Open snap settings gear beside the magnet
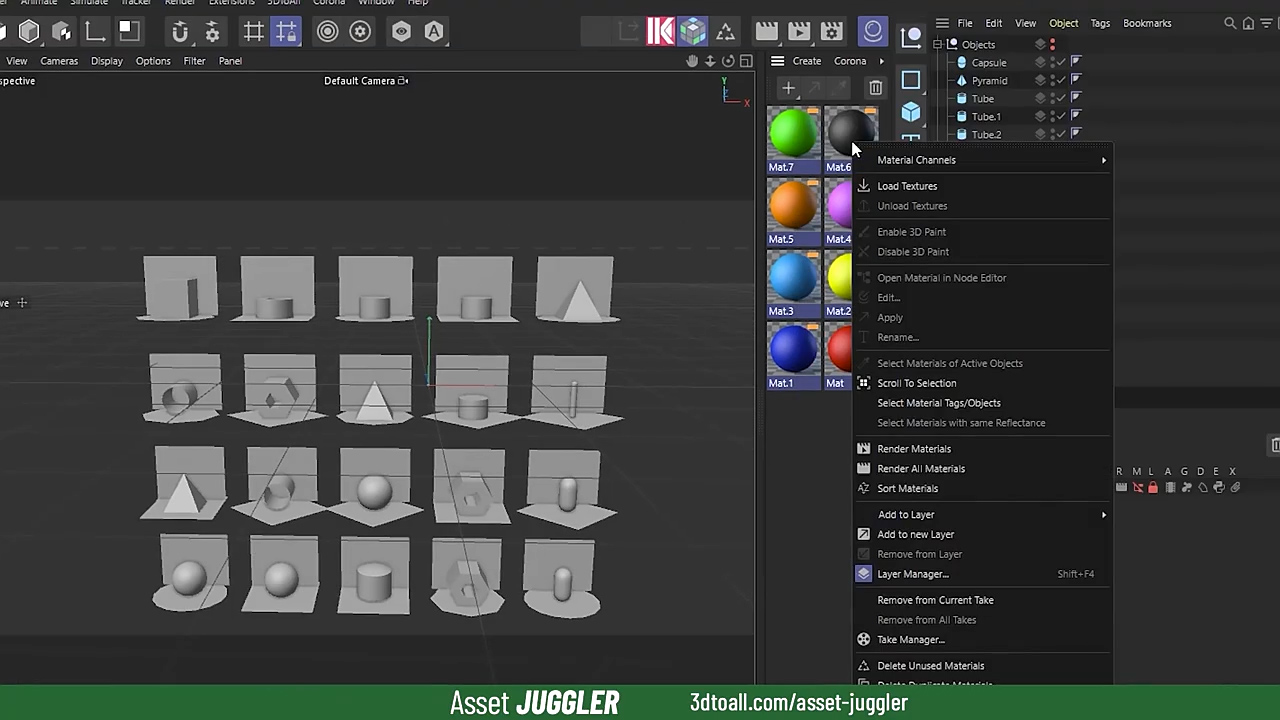The height and width of the screenshot is (720, 1280). coord(212,32)
